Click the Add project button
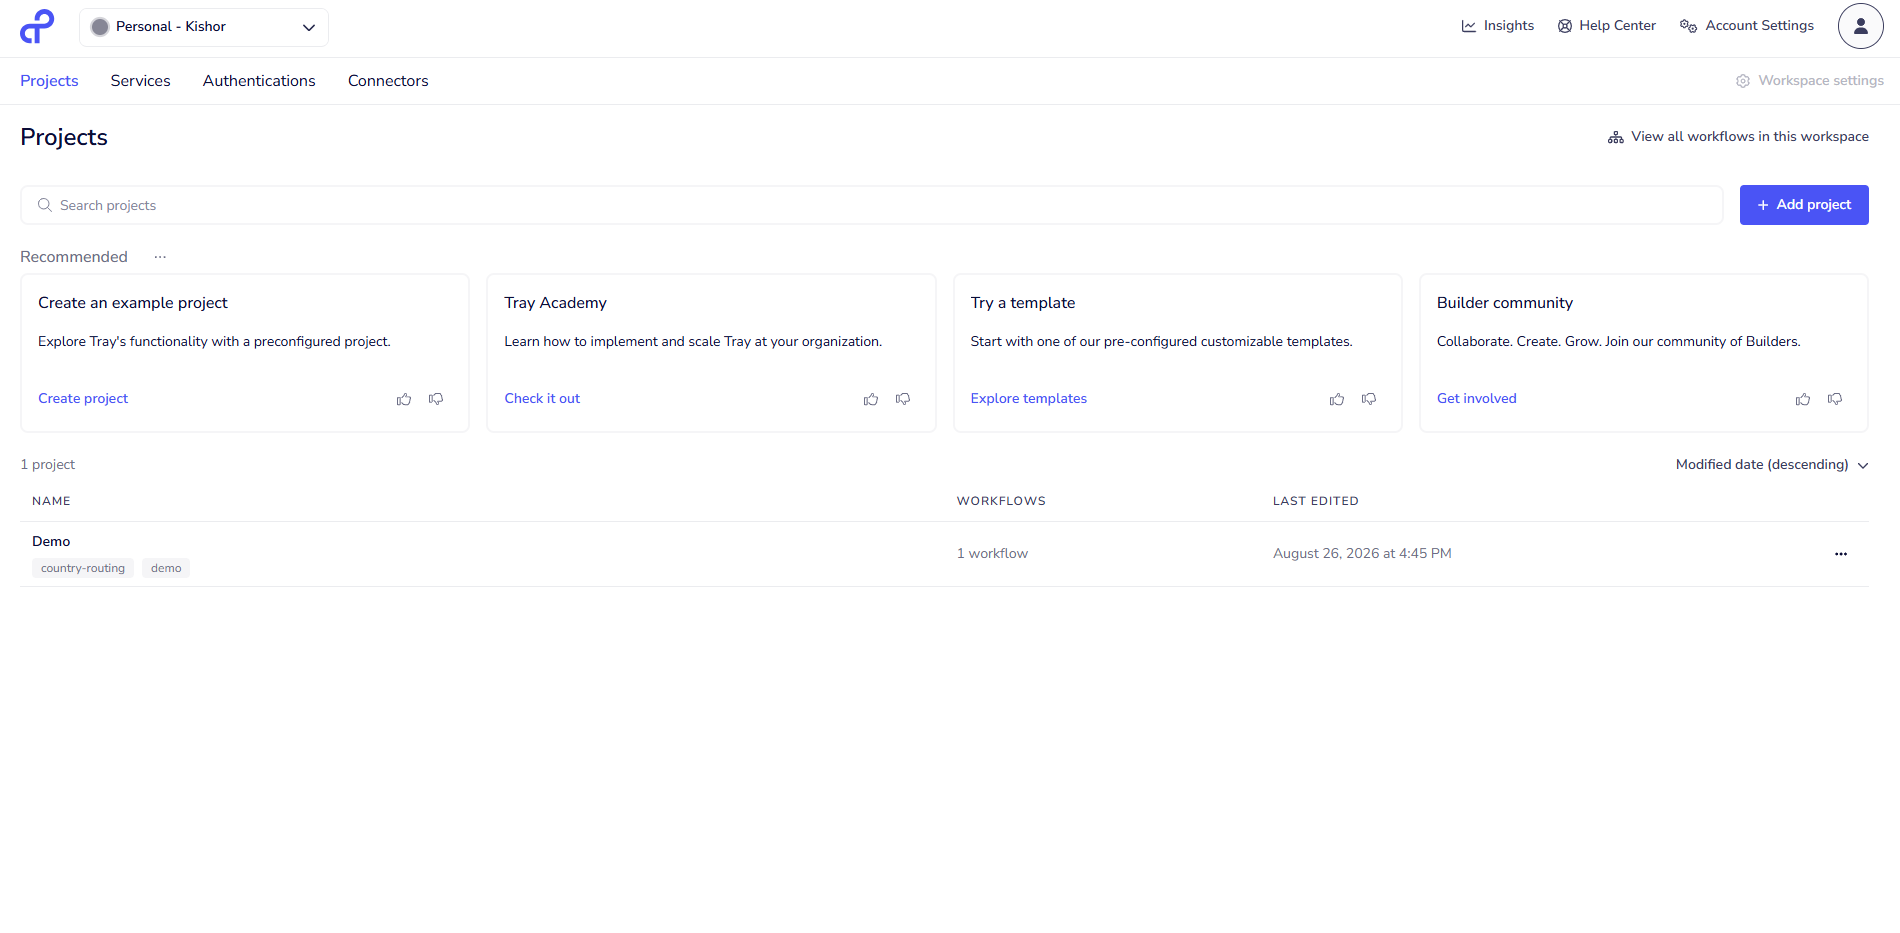 [x=1804, y=205]
